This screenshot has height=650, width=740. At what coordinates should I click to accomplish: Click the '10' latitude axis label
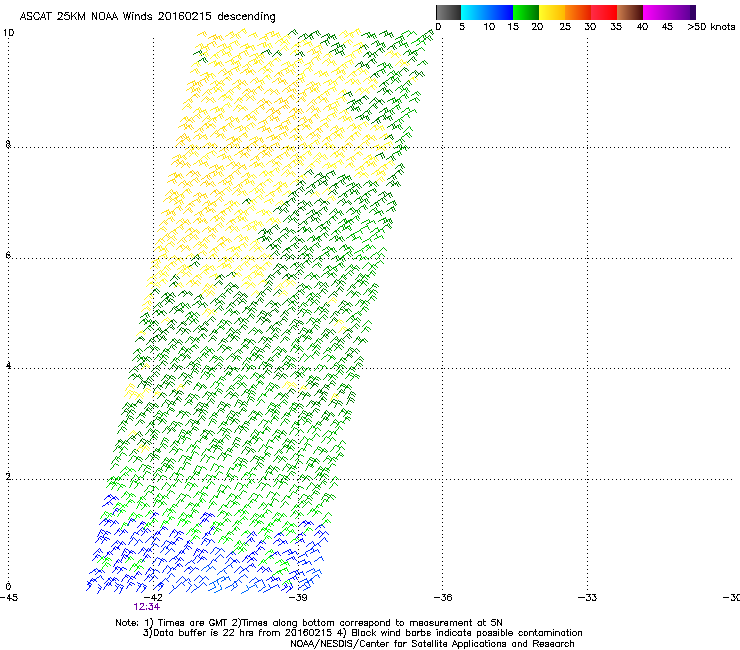click(8, 33)
